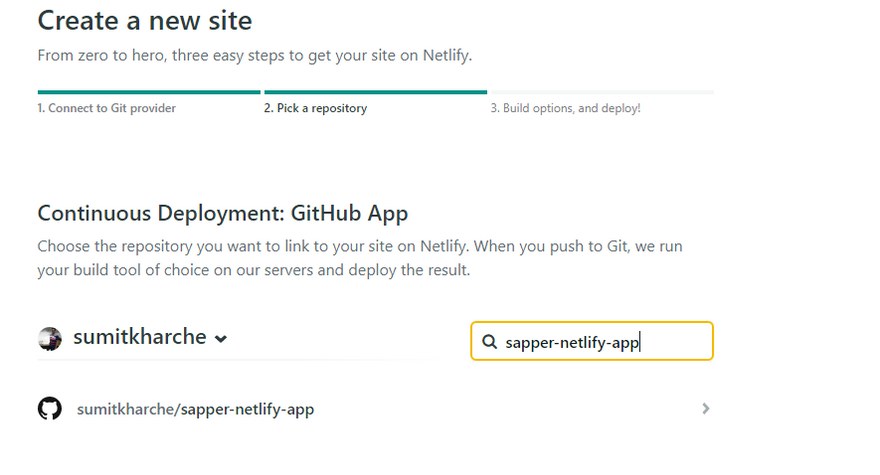Click the Create a new site heading

(145, 20)
